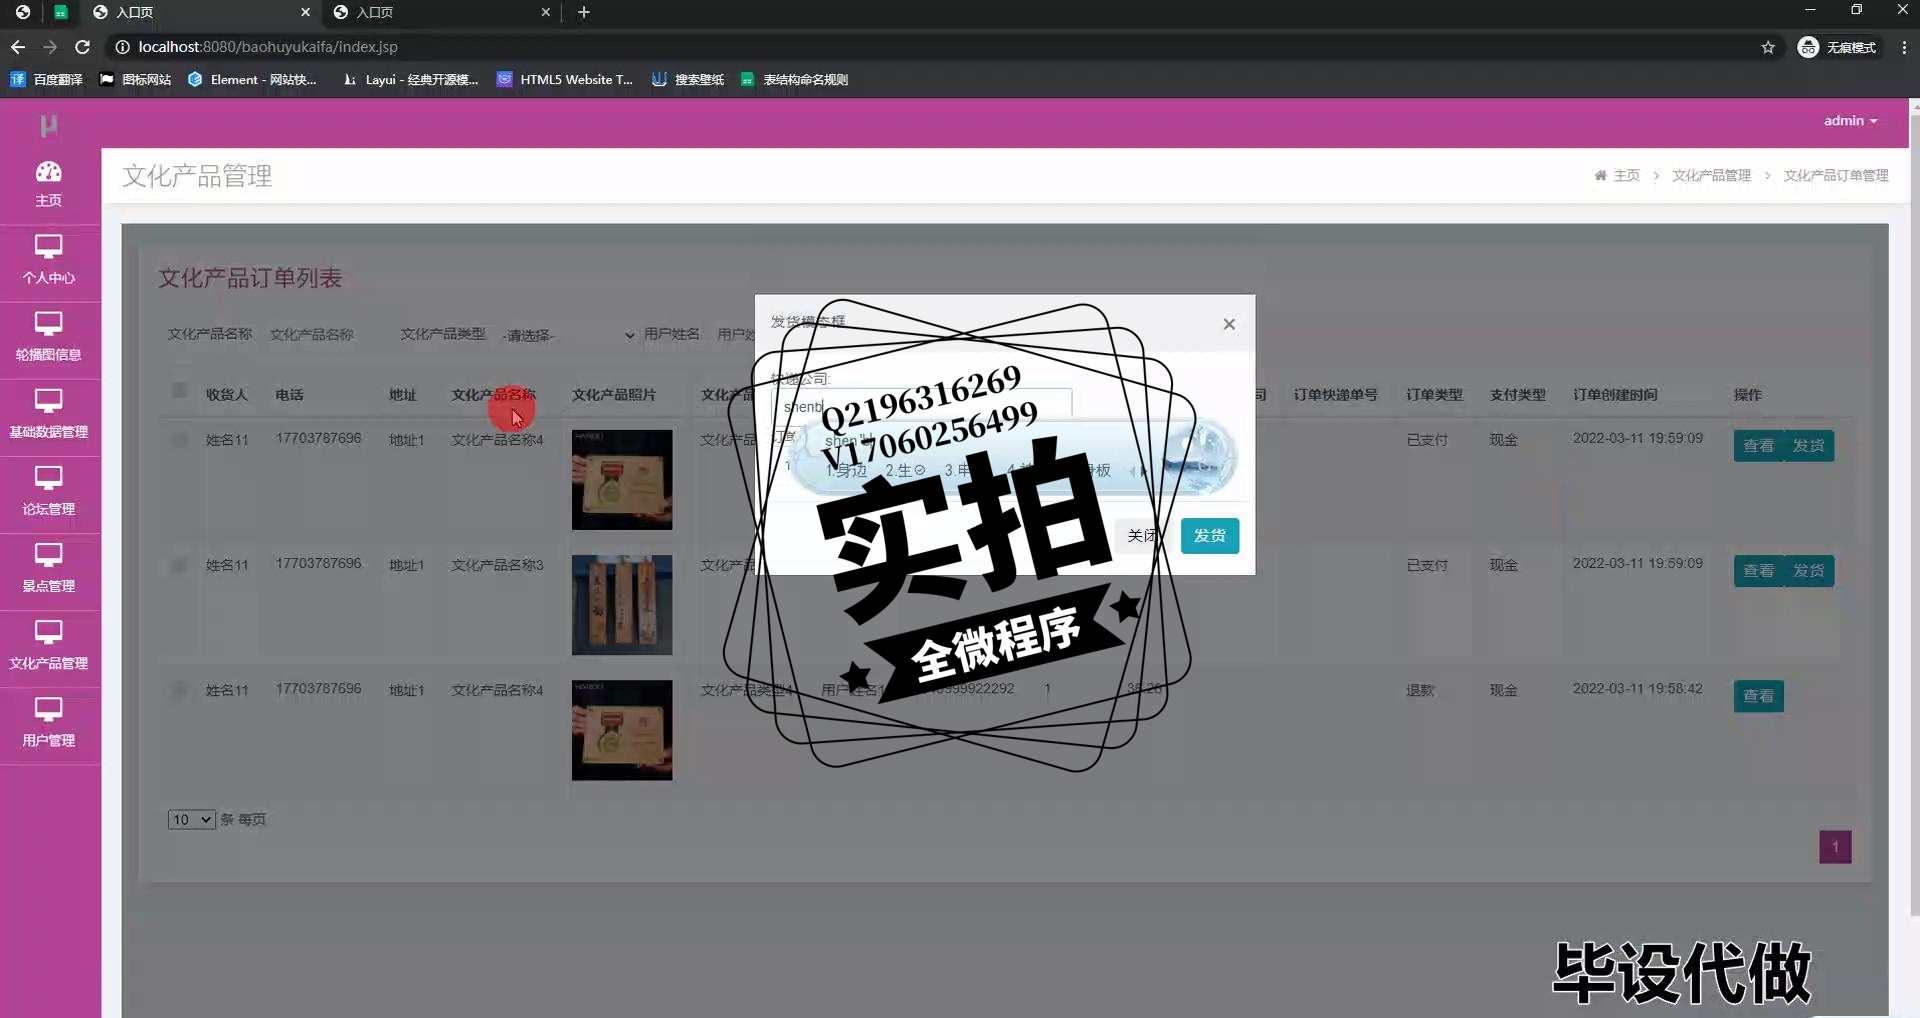Click 查看 for the 退款 order
The width and height of the screenshot is (1920, 1018).
click(x=1758, y=696)
